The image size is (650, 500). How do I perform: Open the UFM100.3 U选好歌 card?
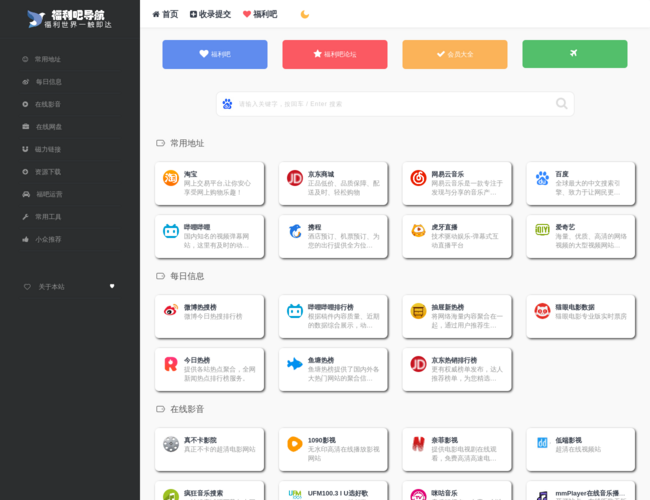point(333,490)
